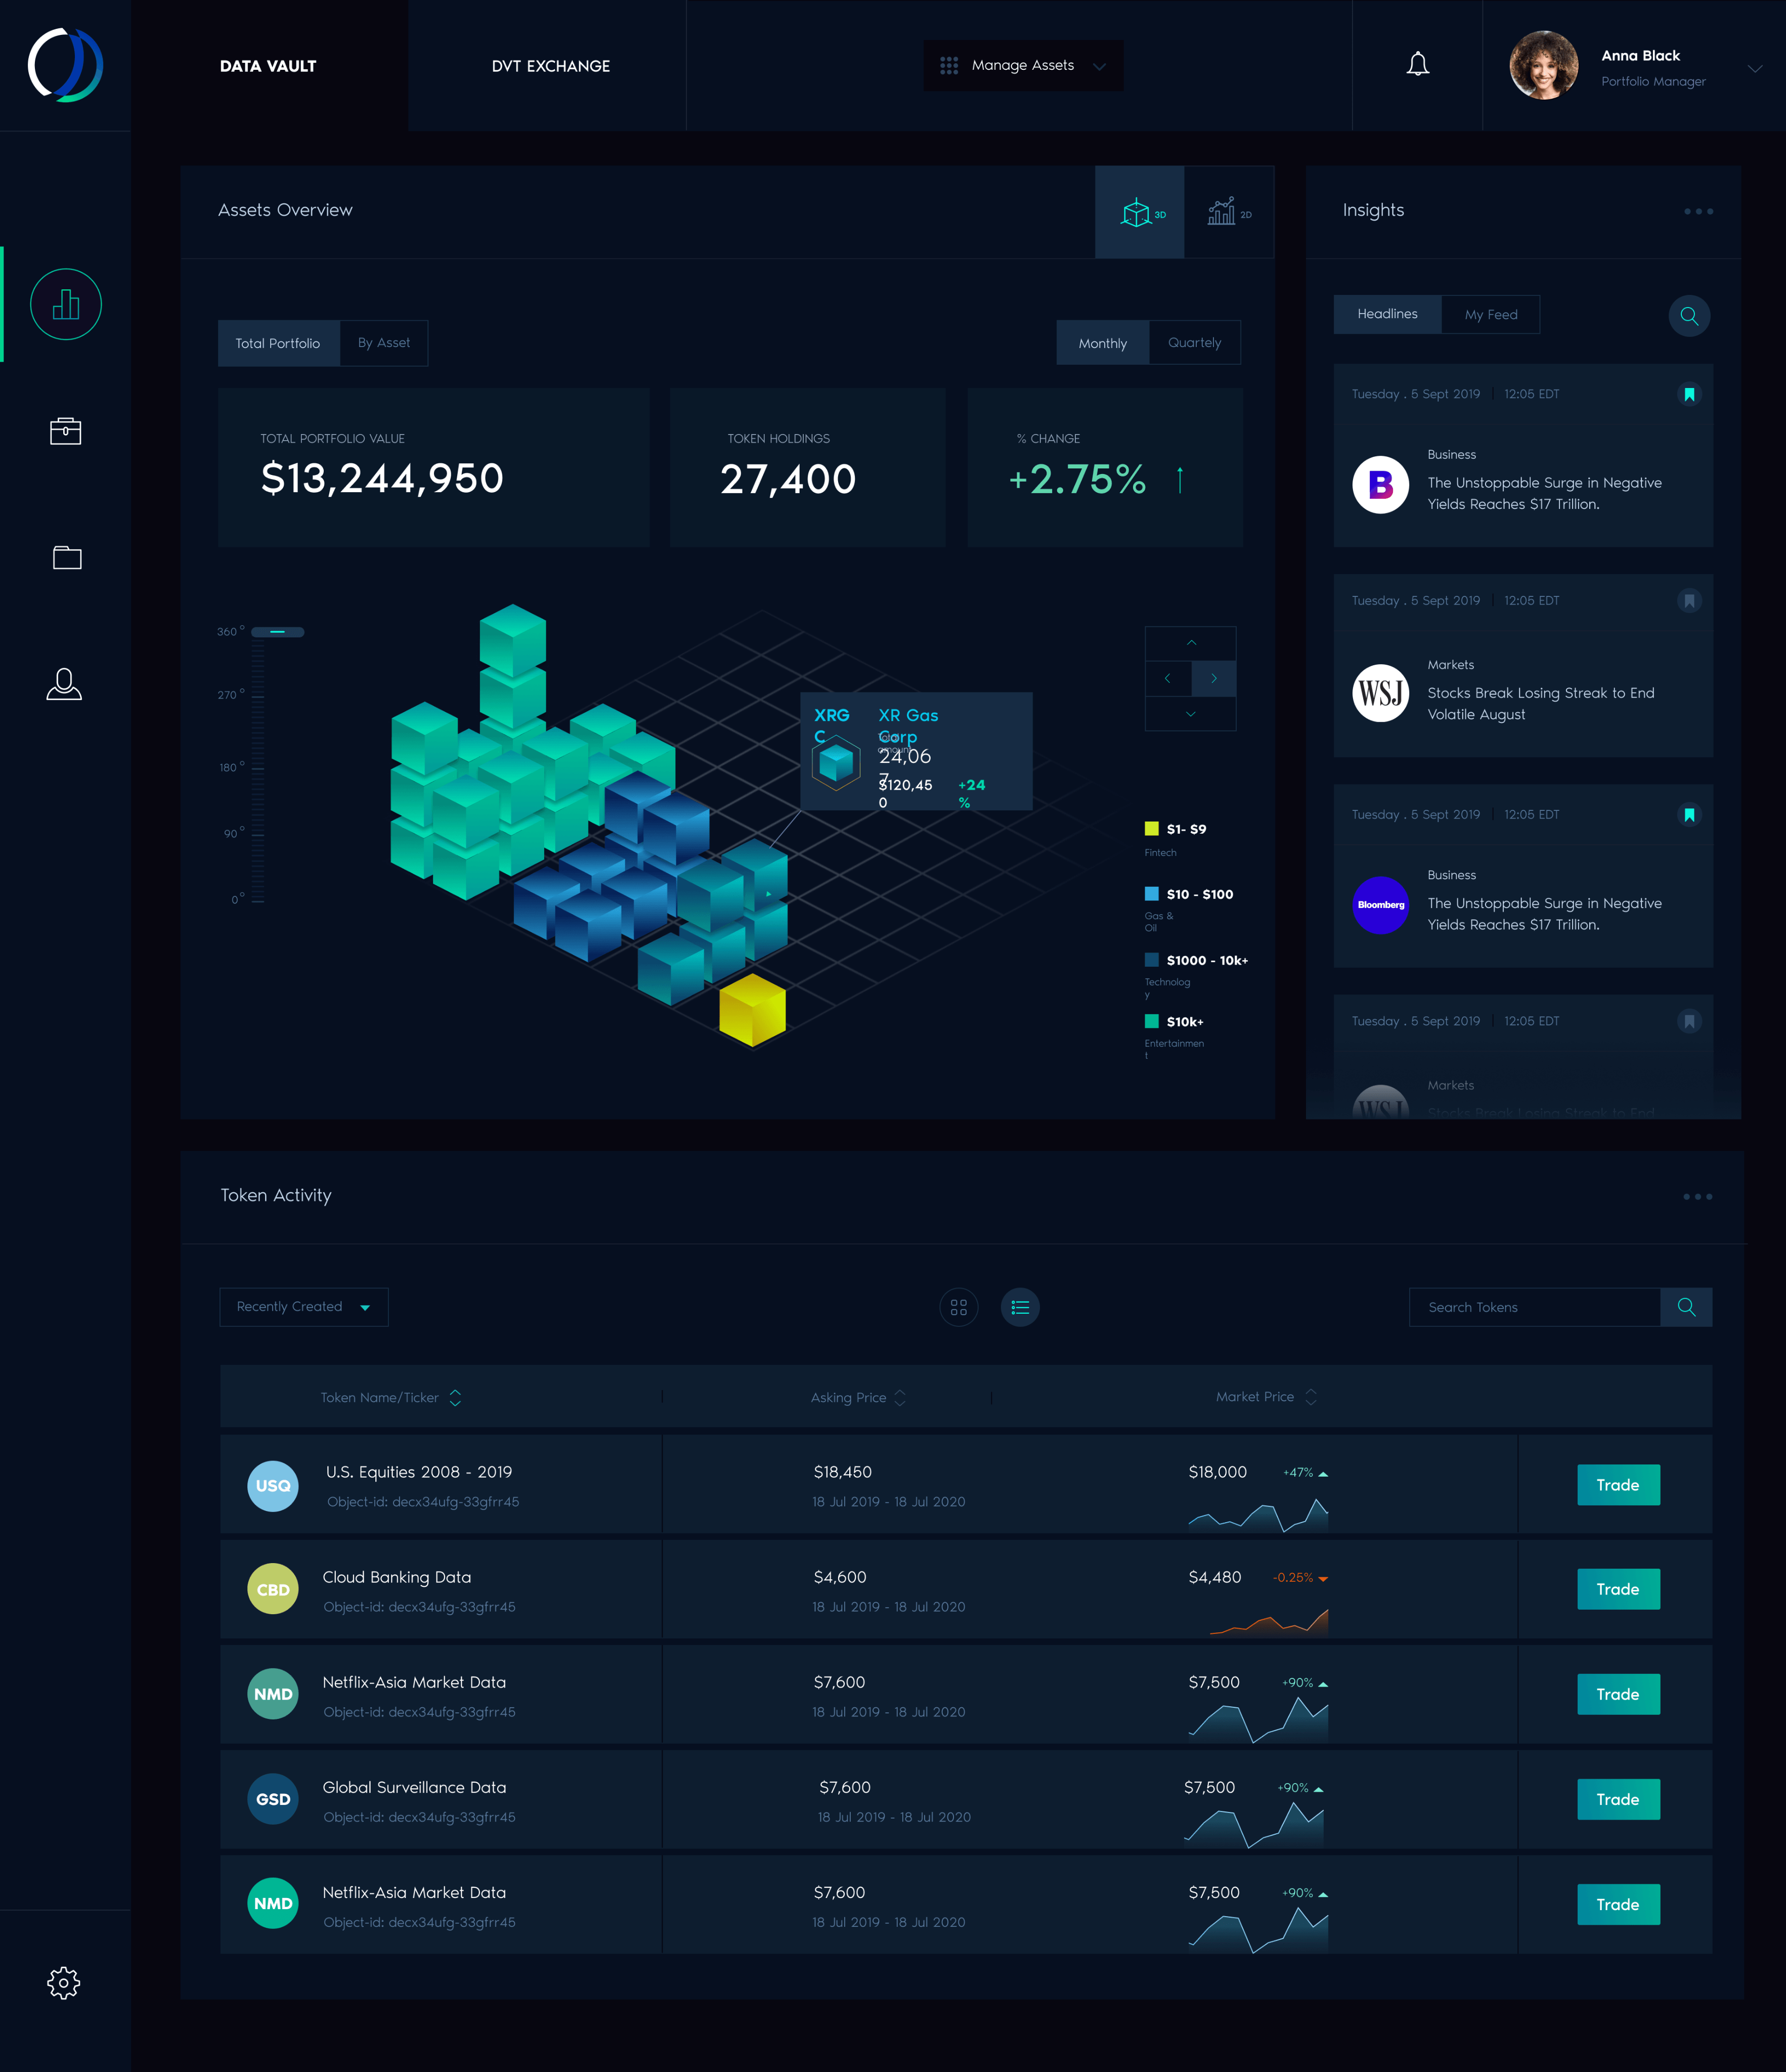Image resolution: width=1786 pixels, height=2072 pixels.
Task: Toggle bookmark on first Business headline
Action: [1689, 394]
